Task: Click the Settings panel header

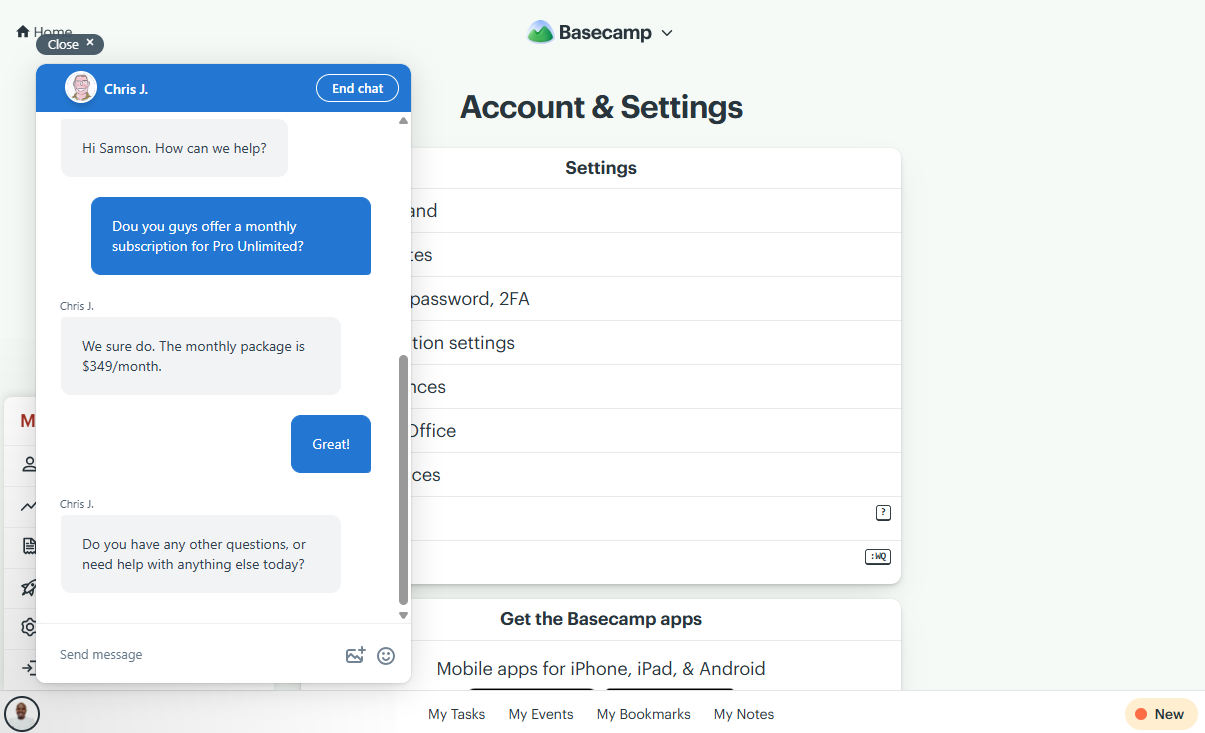Action: [601, 168]
